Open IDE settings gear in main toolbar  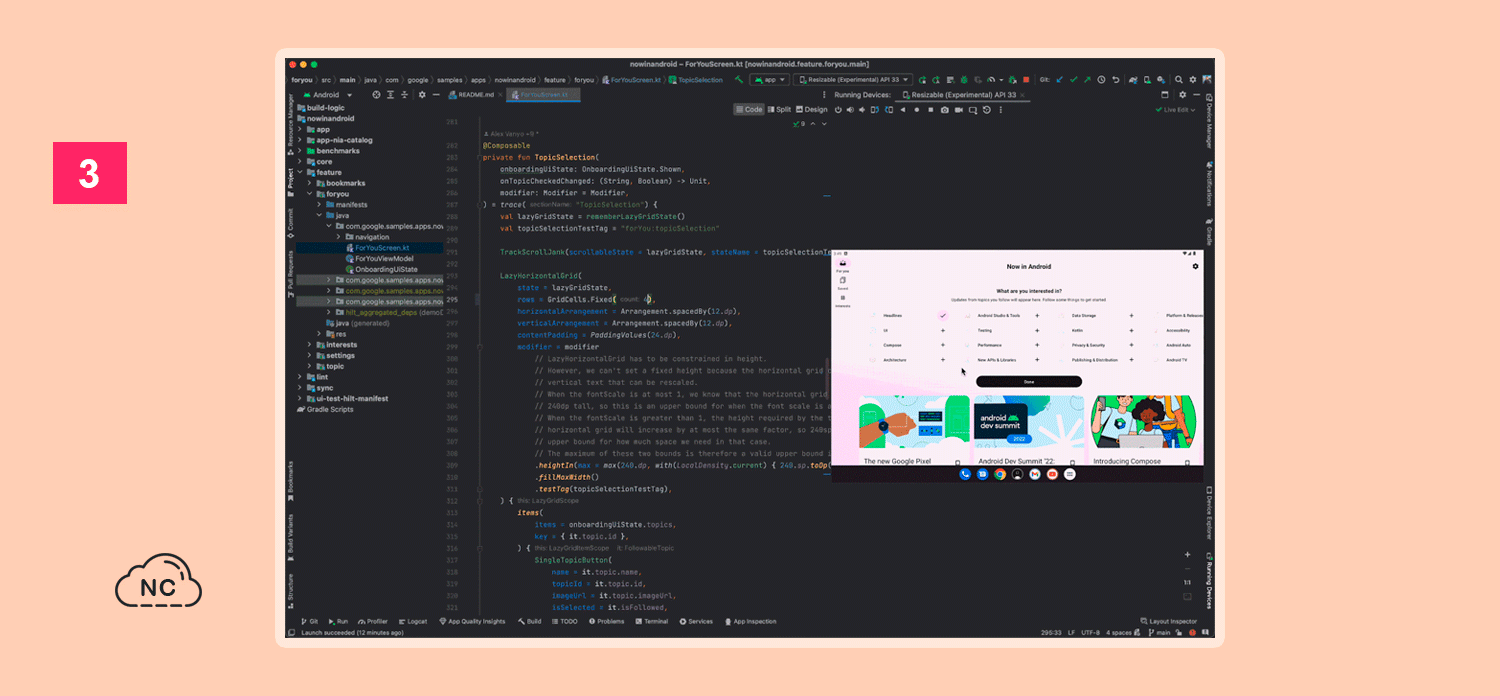tap(1193, 79)
